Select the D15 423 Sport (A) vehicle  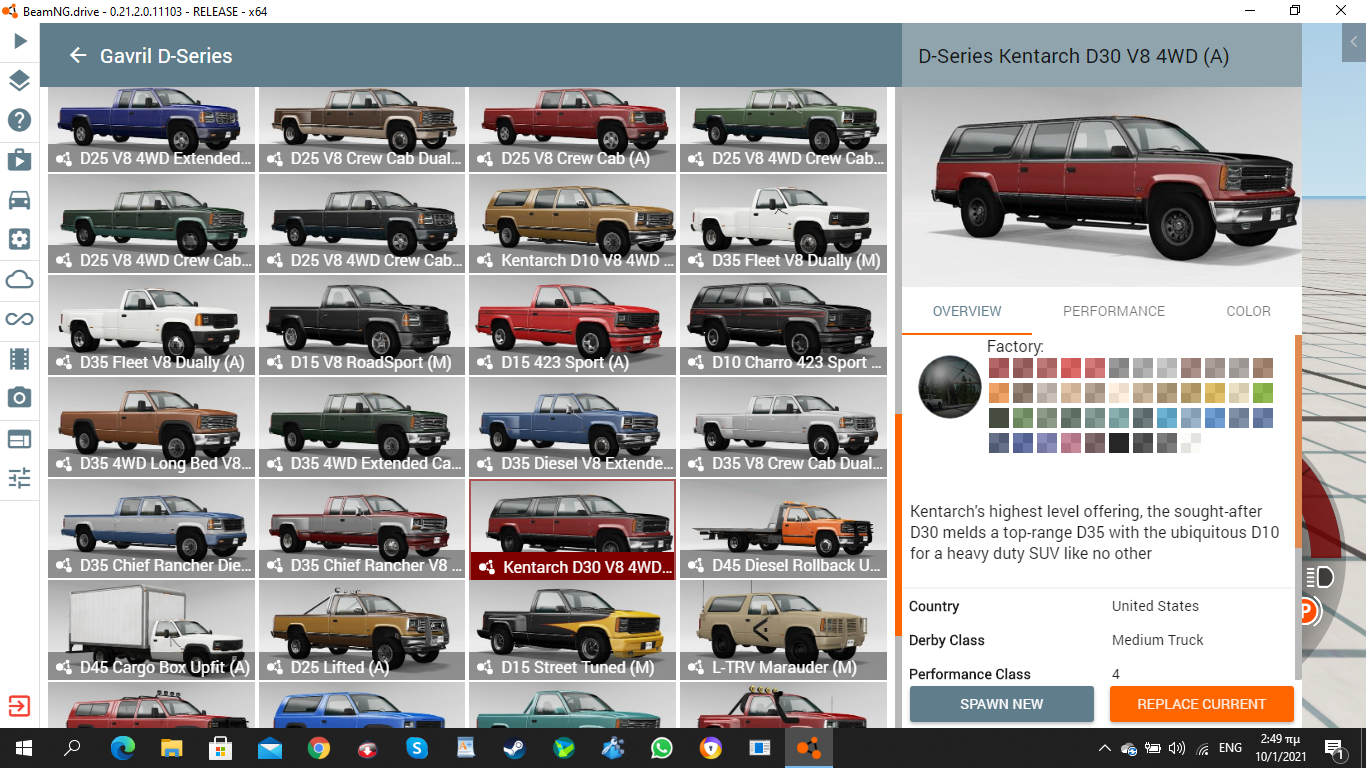(x=573, y=326)
